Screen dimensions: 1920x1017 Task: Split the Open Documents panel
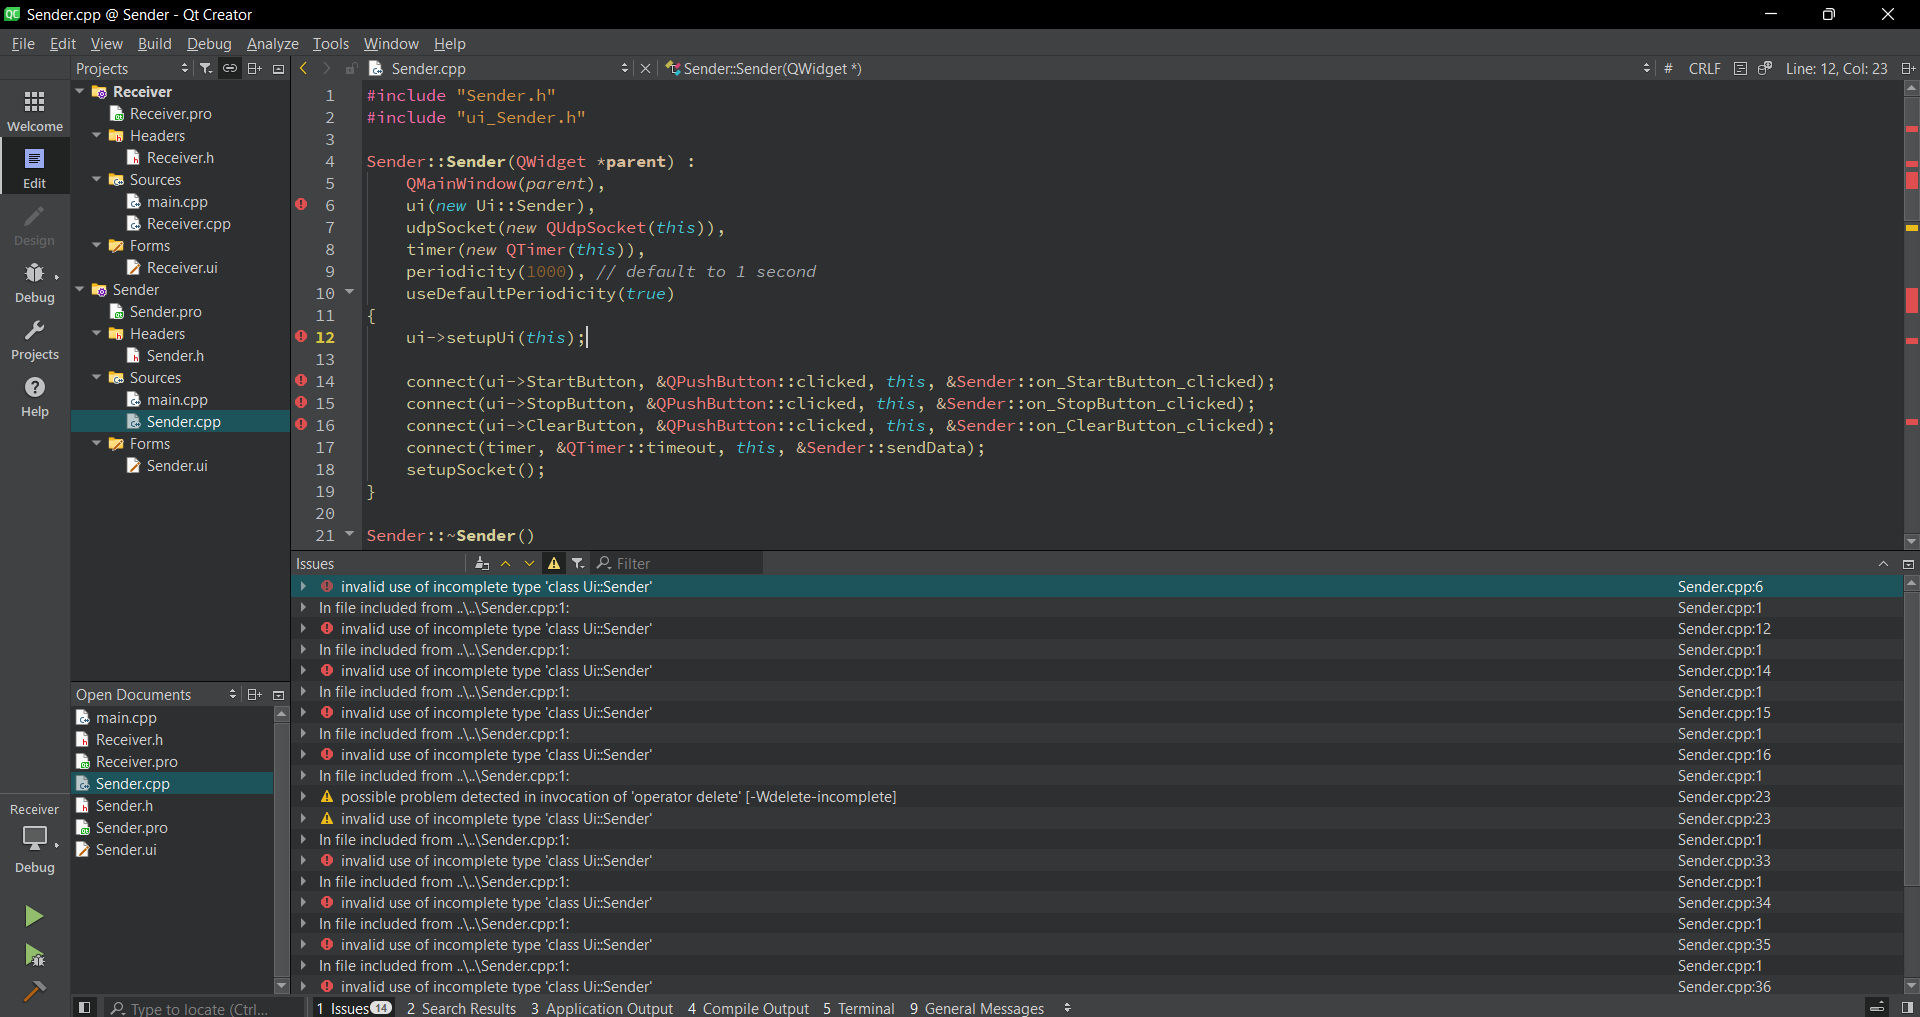[x=254, y=694]
